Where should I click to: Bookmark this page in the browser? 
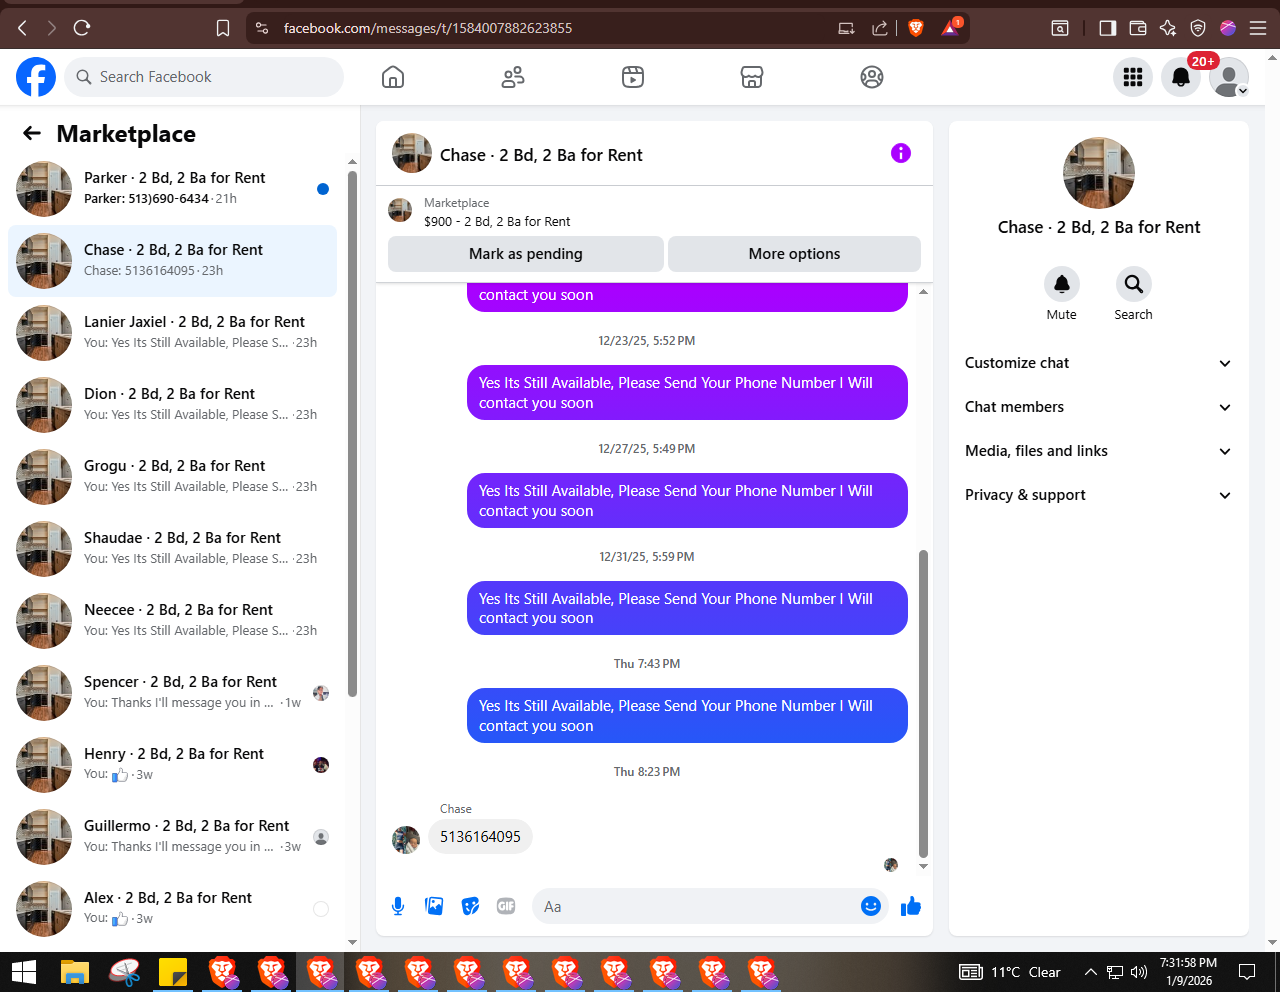[x=223, y=28]
